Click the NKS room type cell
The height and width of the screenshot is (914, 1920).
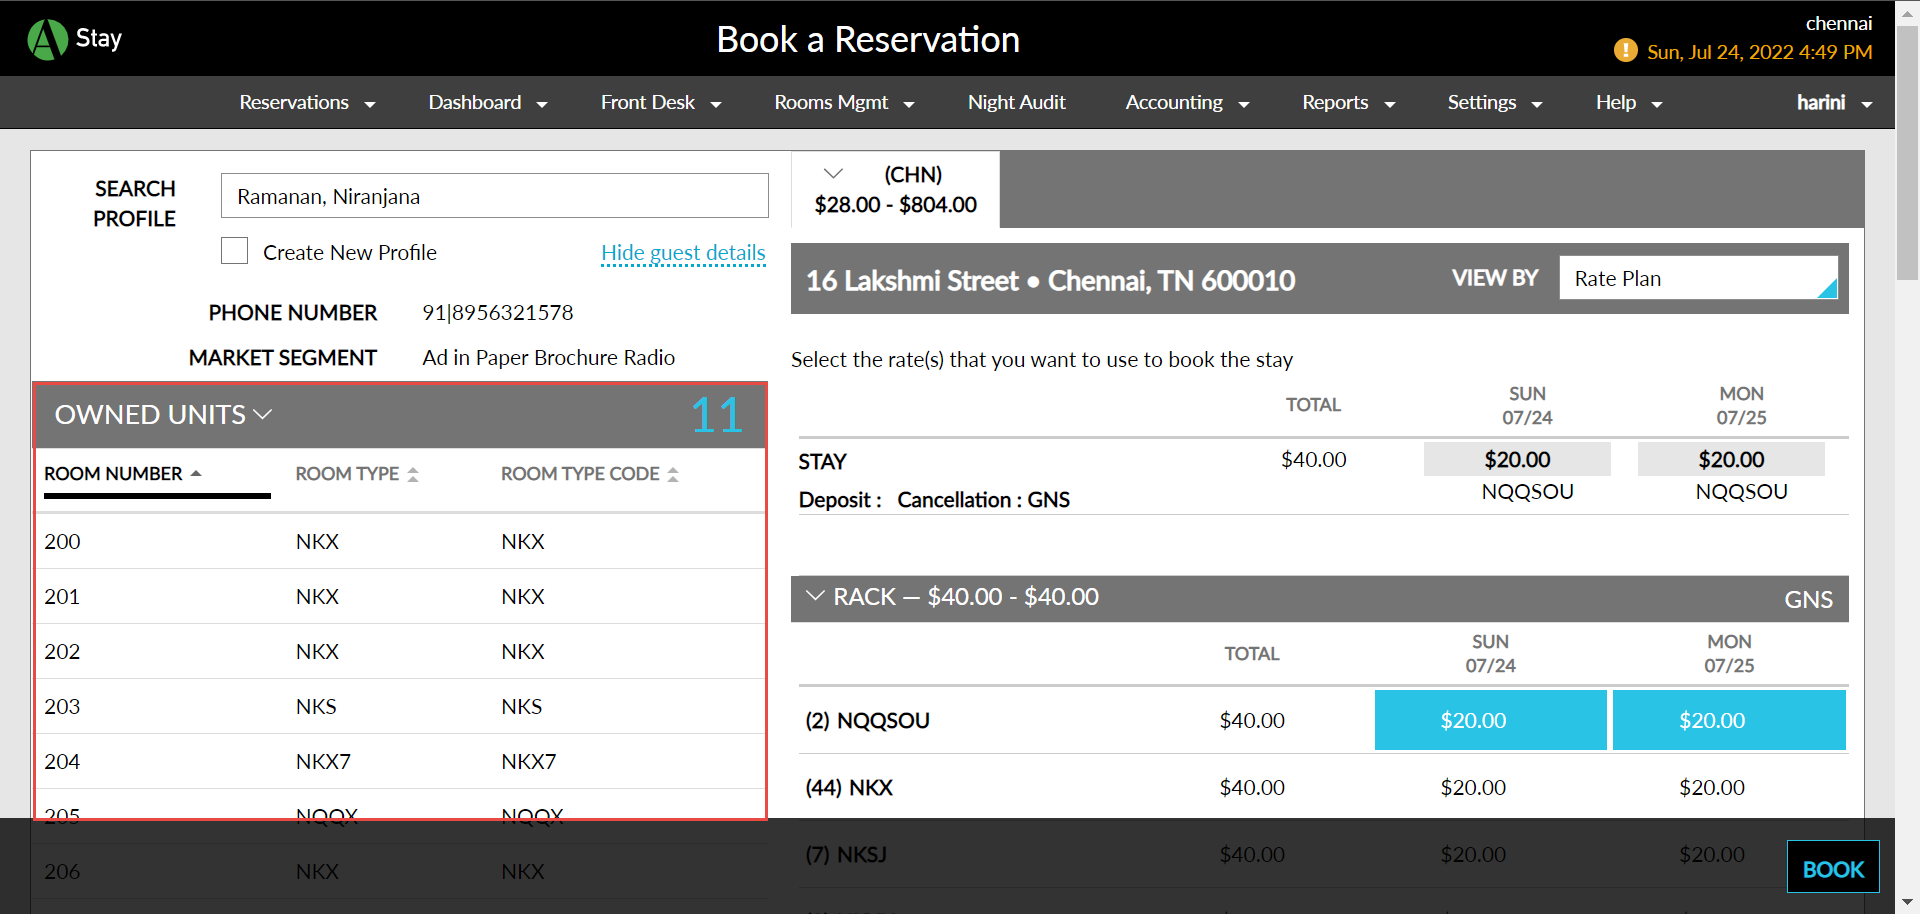coord(316,706)
